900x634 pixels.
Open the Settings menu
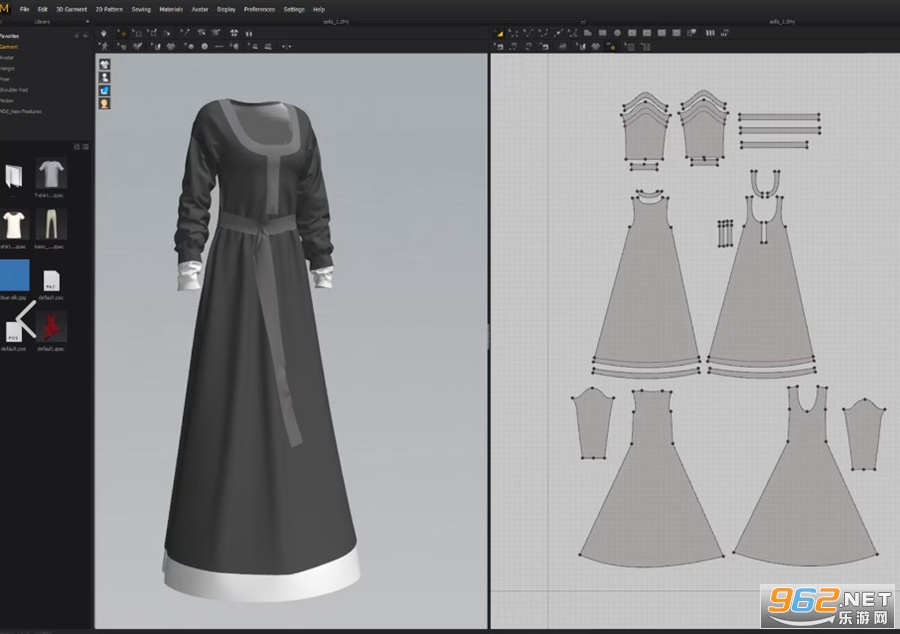294,9
